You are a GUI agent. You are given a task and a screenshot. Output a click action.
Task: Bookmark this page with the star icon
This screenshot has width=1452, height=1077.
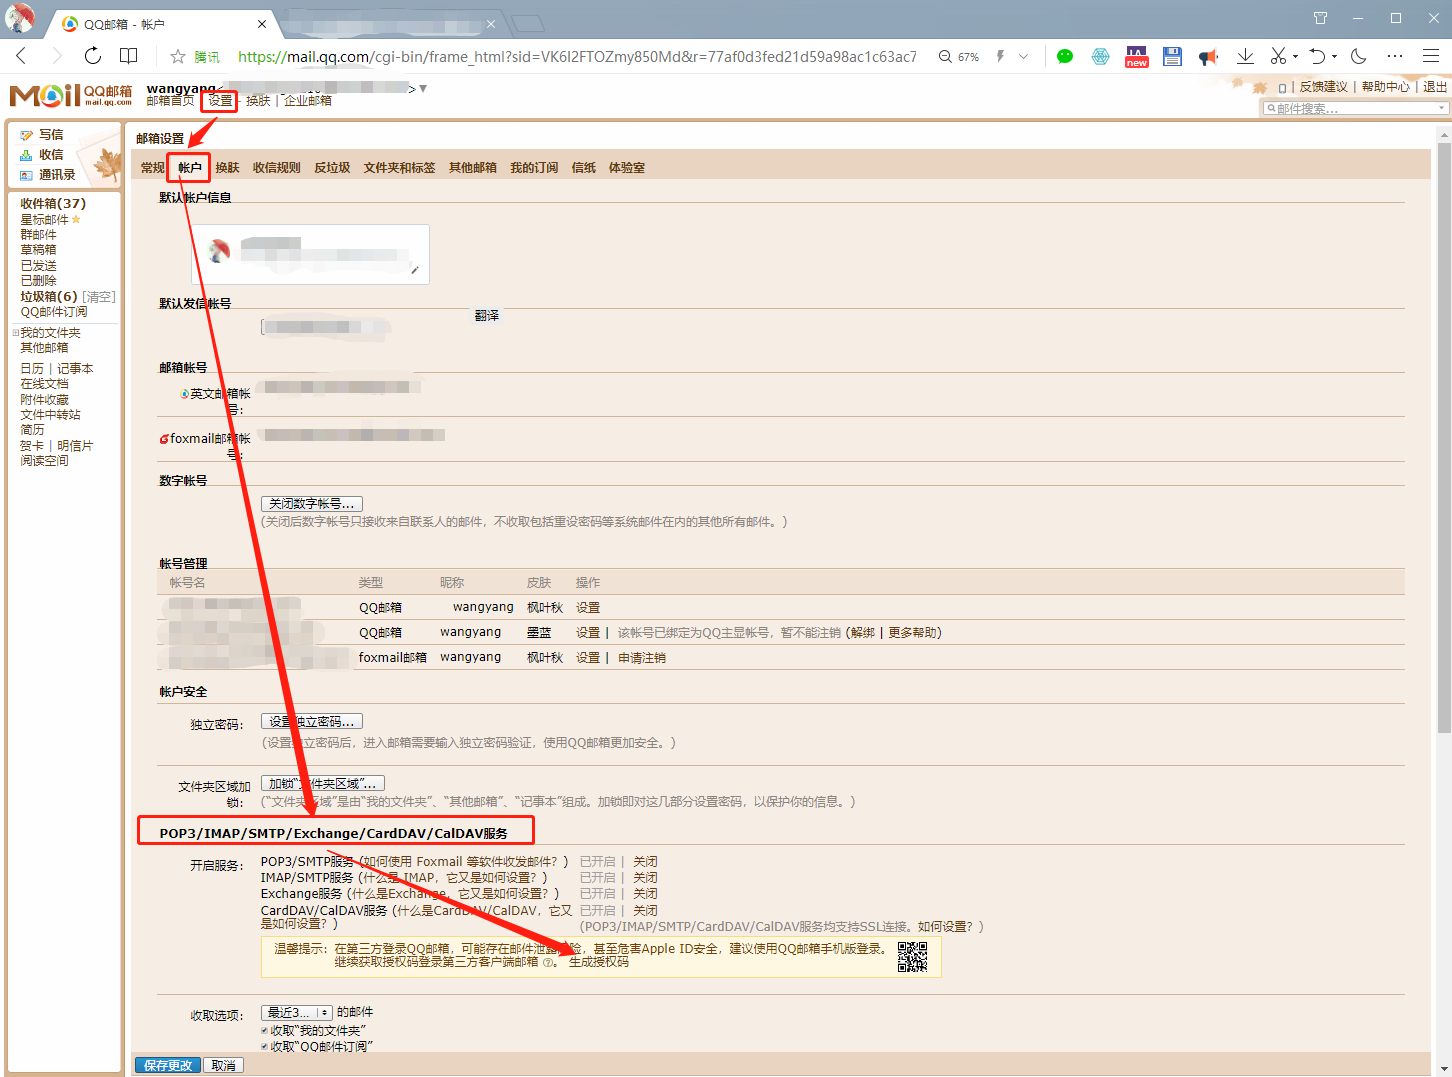(178, 56)
